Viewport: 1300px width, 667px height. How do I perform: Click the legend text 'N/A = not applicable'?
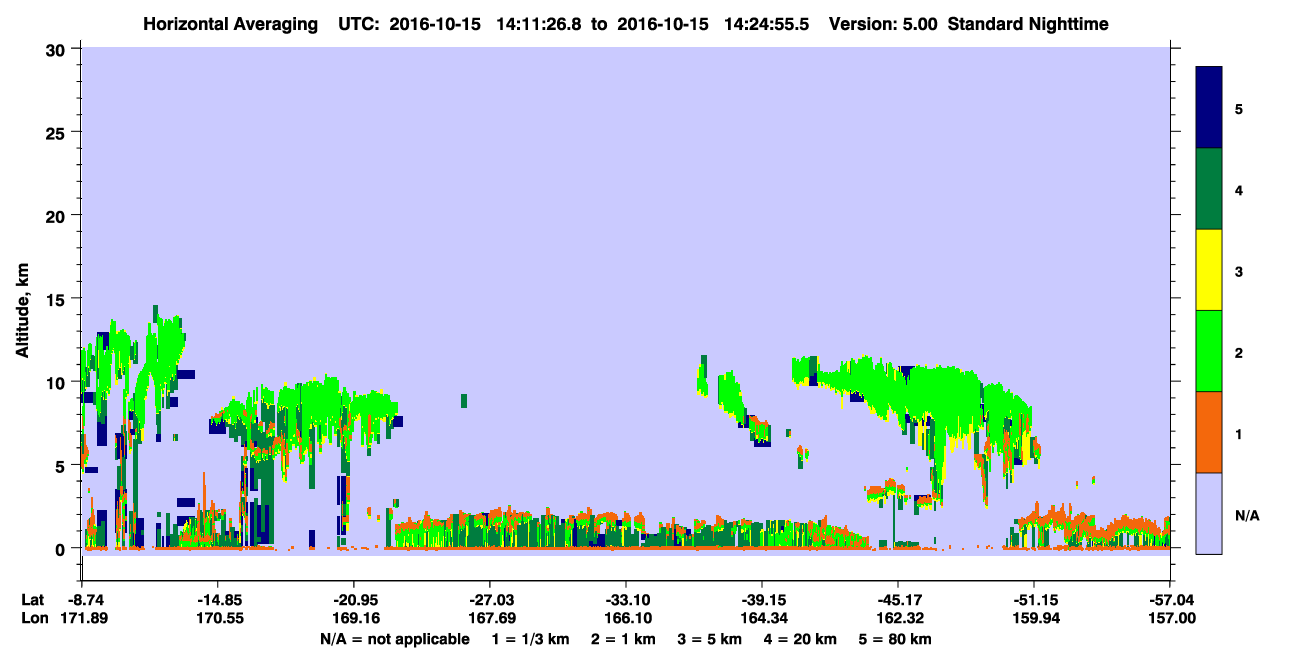click(394, 639)
